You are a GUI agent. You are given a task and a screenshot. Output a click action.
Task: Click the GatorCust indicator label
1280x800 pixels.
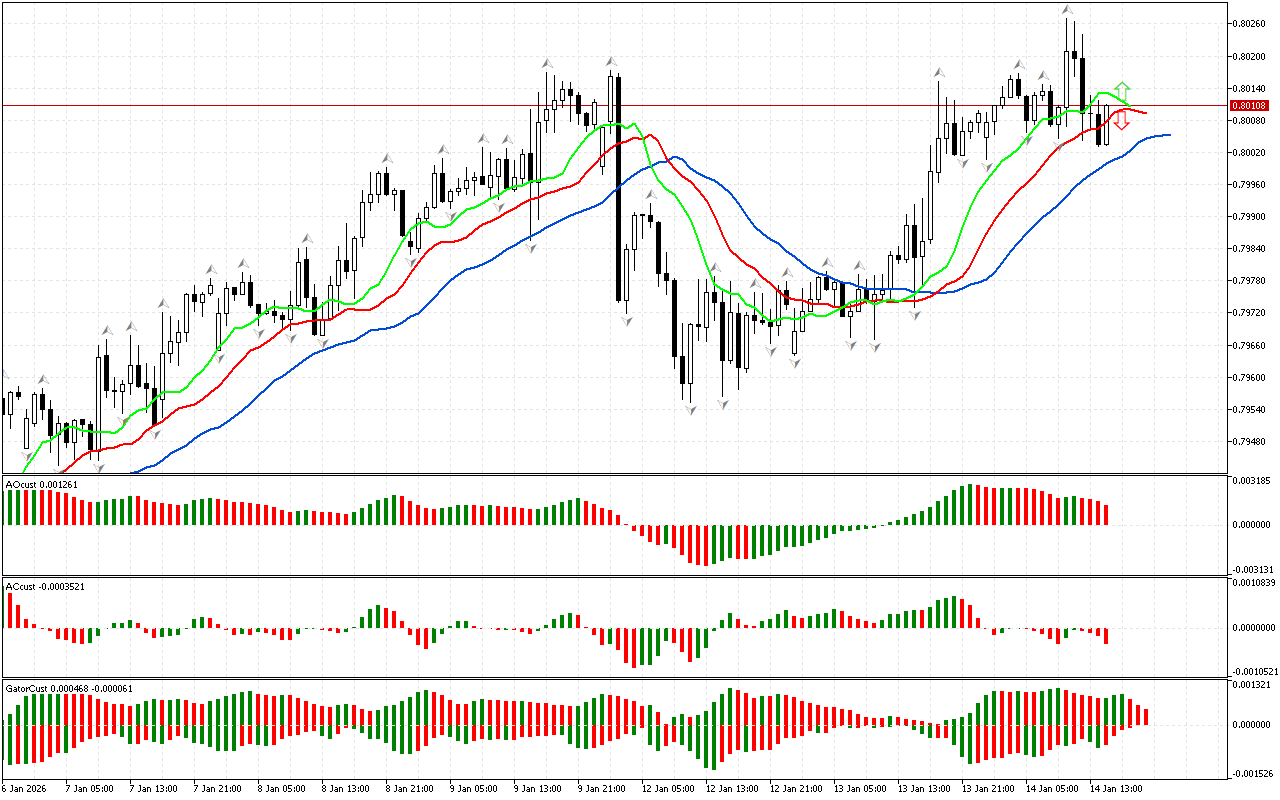coord(68,688)
